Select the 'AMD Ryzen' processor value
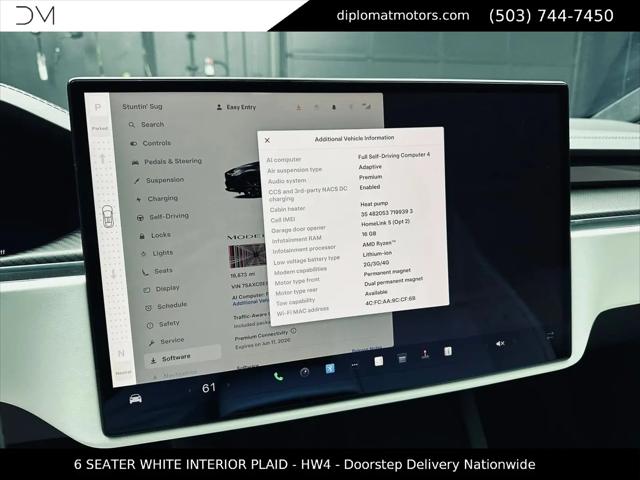Viewport: 640px width, 480px height. click(x=379, y=243)
